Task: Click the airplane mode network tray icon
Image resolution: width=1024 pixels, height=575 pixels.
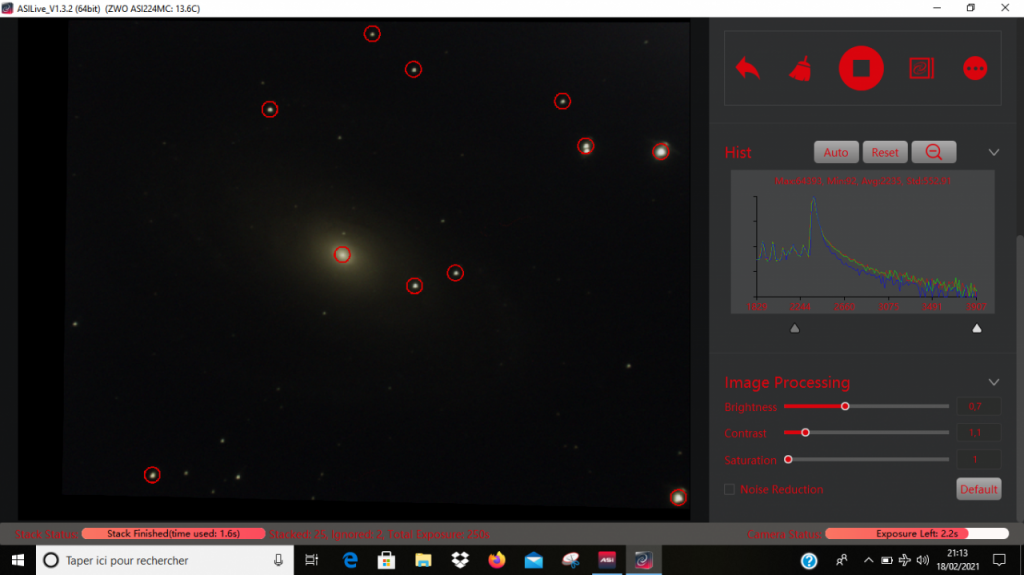Action: click(x=904, y=560)
